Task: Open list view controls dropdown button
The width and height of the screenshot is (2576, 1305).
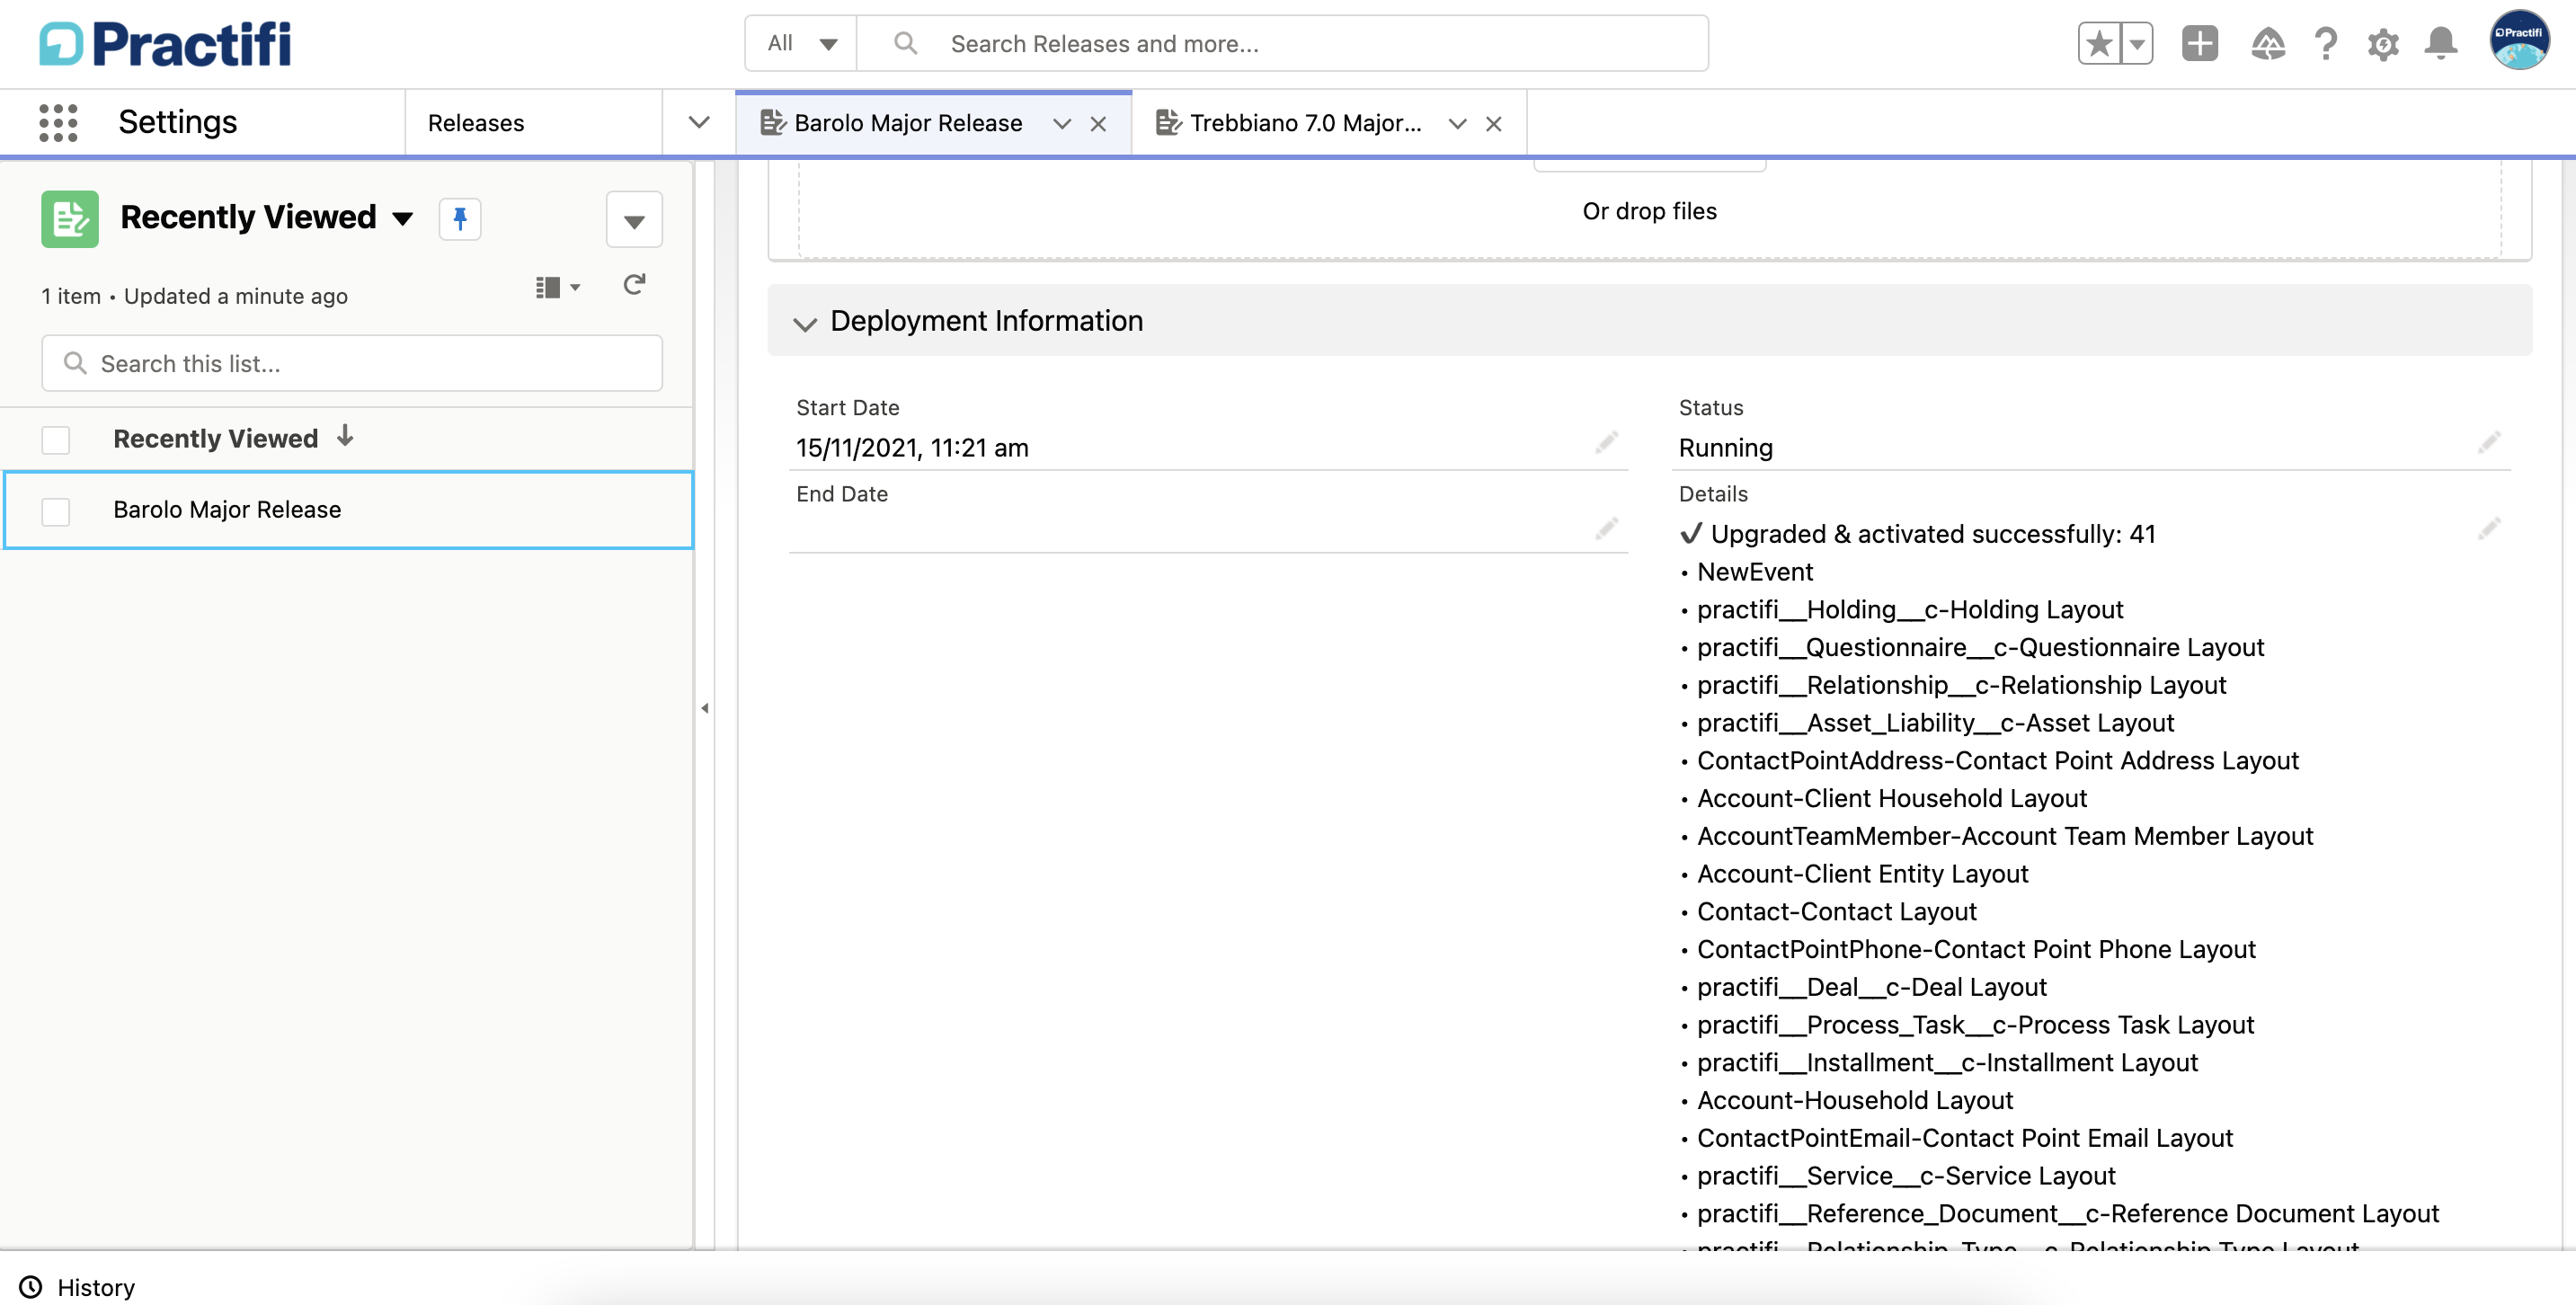Action: (634, 219)
